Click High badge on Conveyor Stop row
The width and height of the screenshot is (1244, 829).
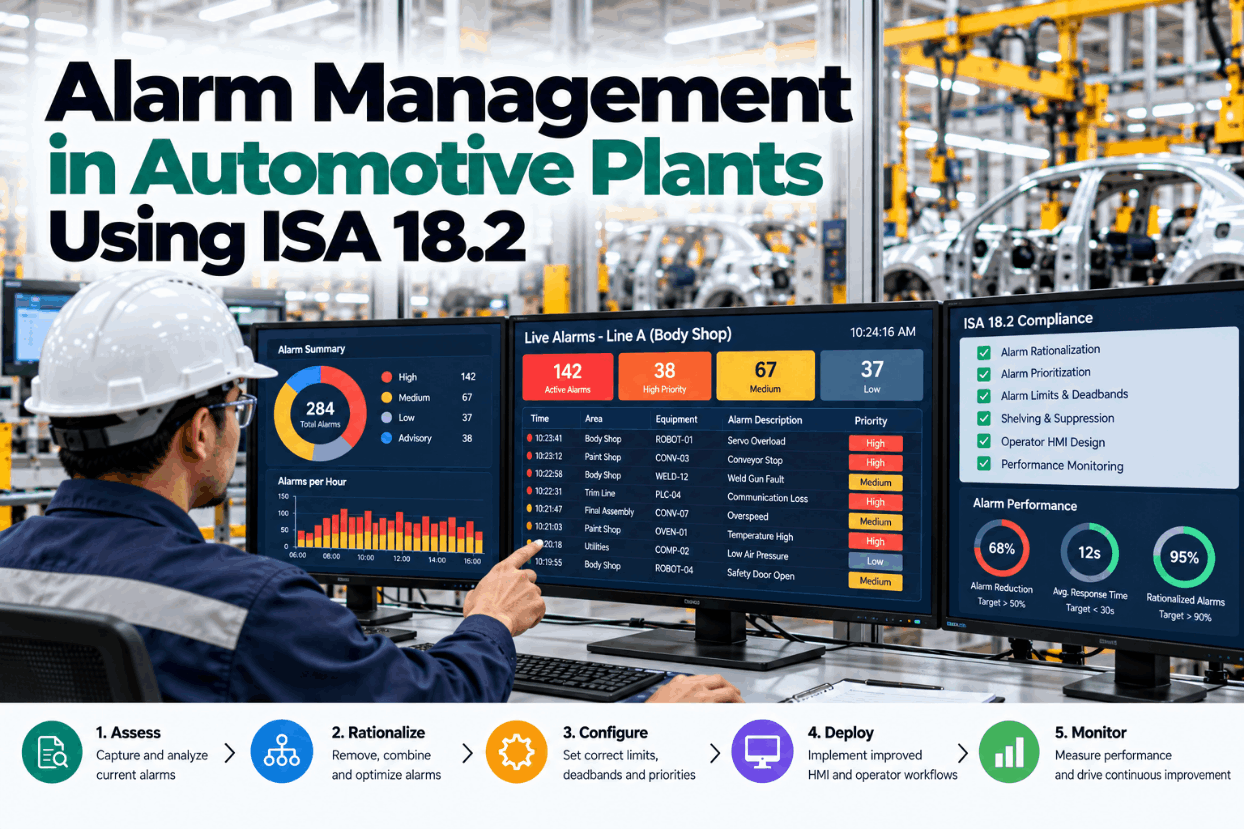coord(876,462)
